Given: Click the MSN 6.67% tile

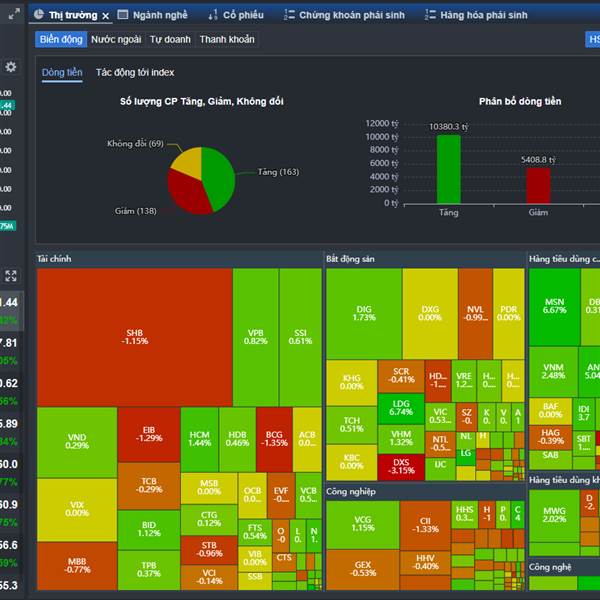Looking at the screenshot, I should (554, 307).
